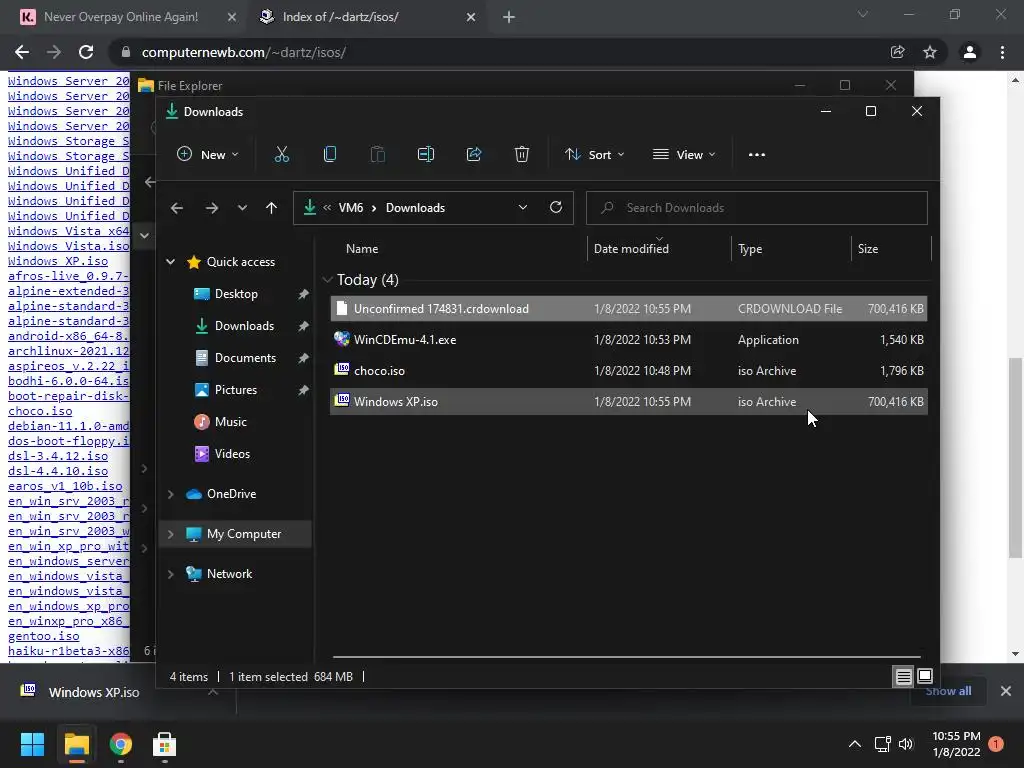Reload the Chrome page

pos(86,52)
